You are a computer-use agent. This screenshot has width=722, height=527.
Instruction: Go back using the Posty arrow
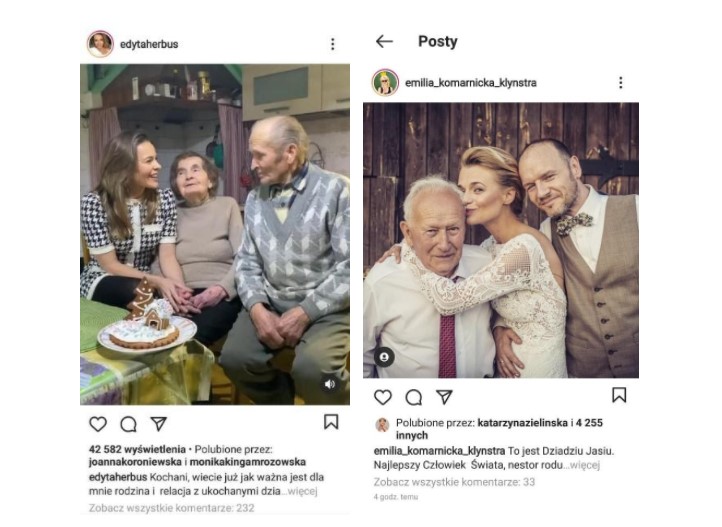(384, 42)
